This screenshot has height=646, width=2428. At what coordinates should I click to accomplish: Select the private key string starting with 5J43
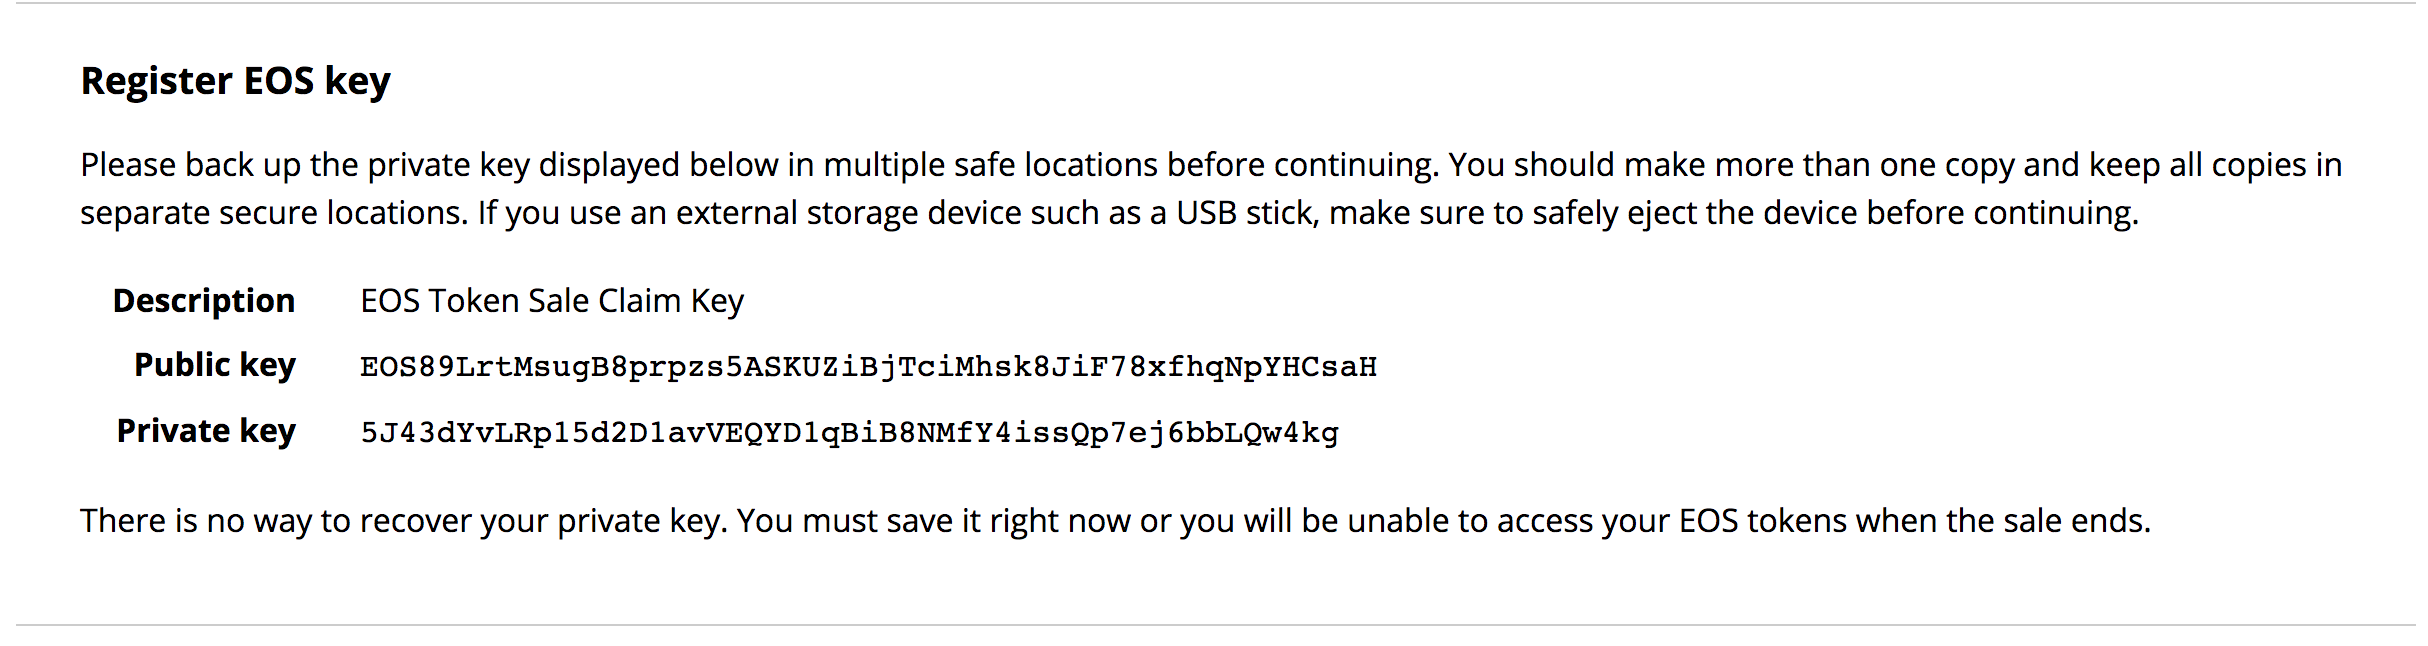(849, 433)
